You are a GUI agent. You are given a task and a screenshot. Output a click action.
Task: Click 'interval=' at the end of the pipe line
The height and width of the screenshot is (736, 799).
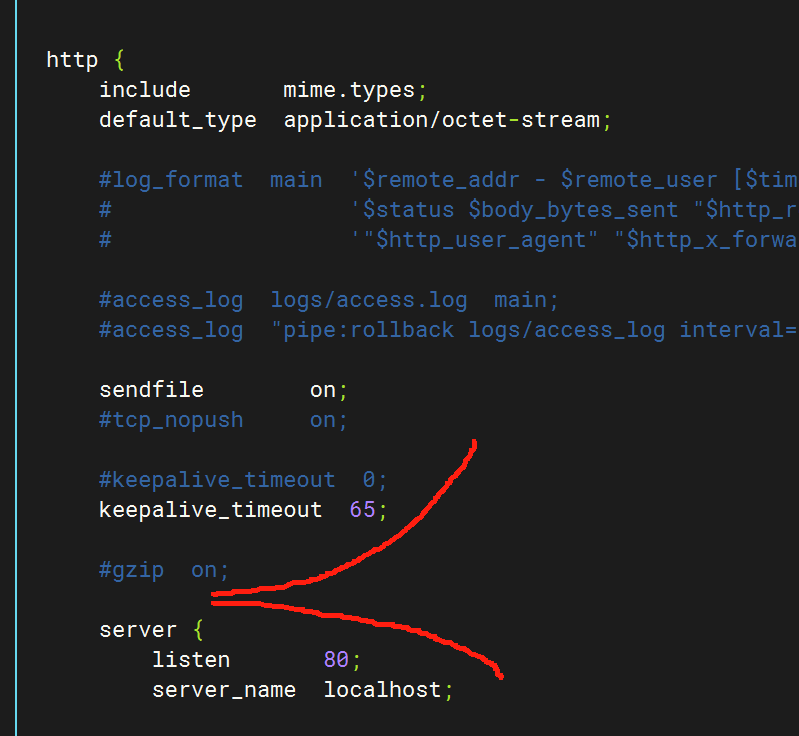pos(738,330)
